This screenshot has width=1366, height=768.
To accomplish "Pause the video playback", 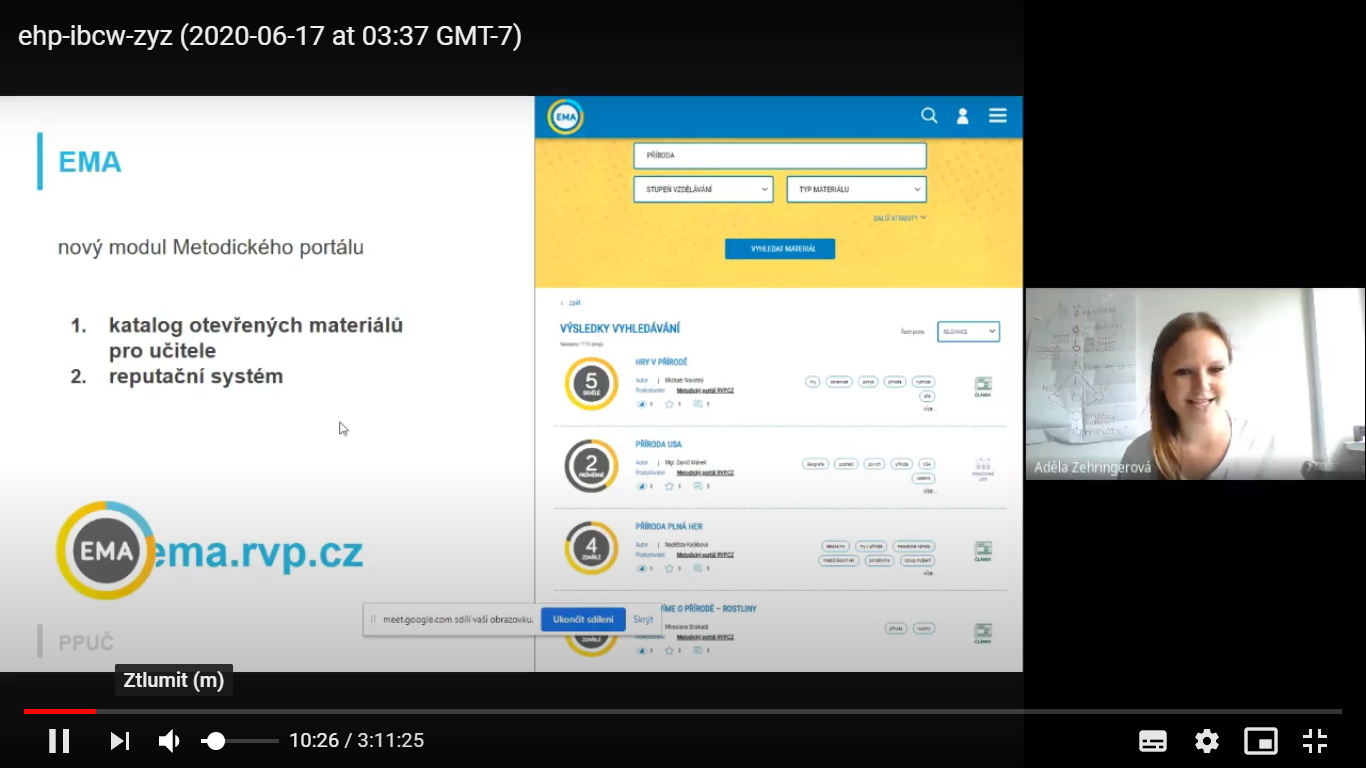I will tap(59, 741).
